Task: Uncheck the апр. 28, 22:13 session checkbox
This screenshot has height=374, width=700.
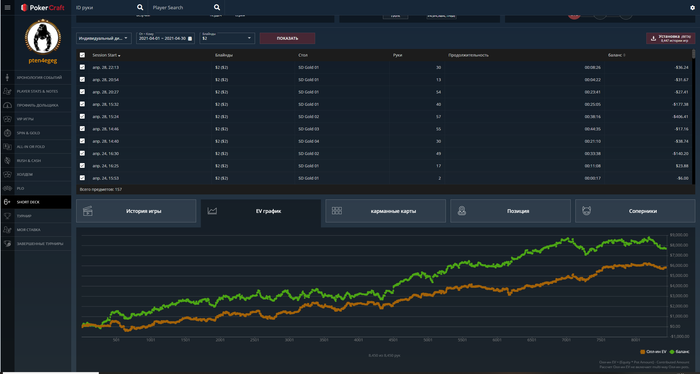Action: coord(82,67)
